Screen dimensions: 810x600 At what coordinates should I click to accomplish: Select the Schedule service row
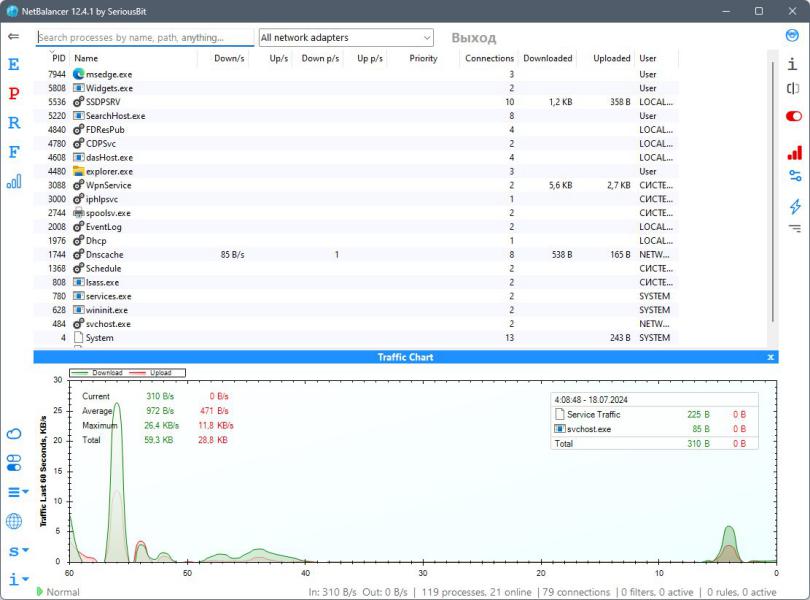tap(356, 269)
